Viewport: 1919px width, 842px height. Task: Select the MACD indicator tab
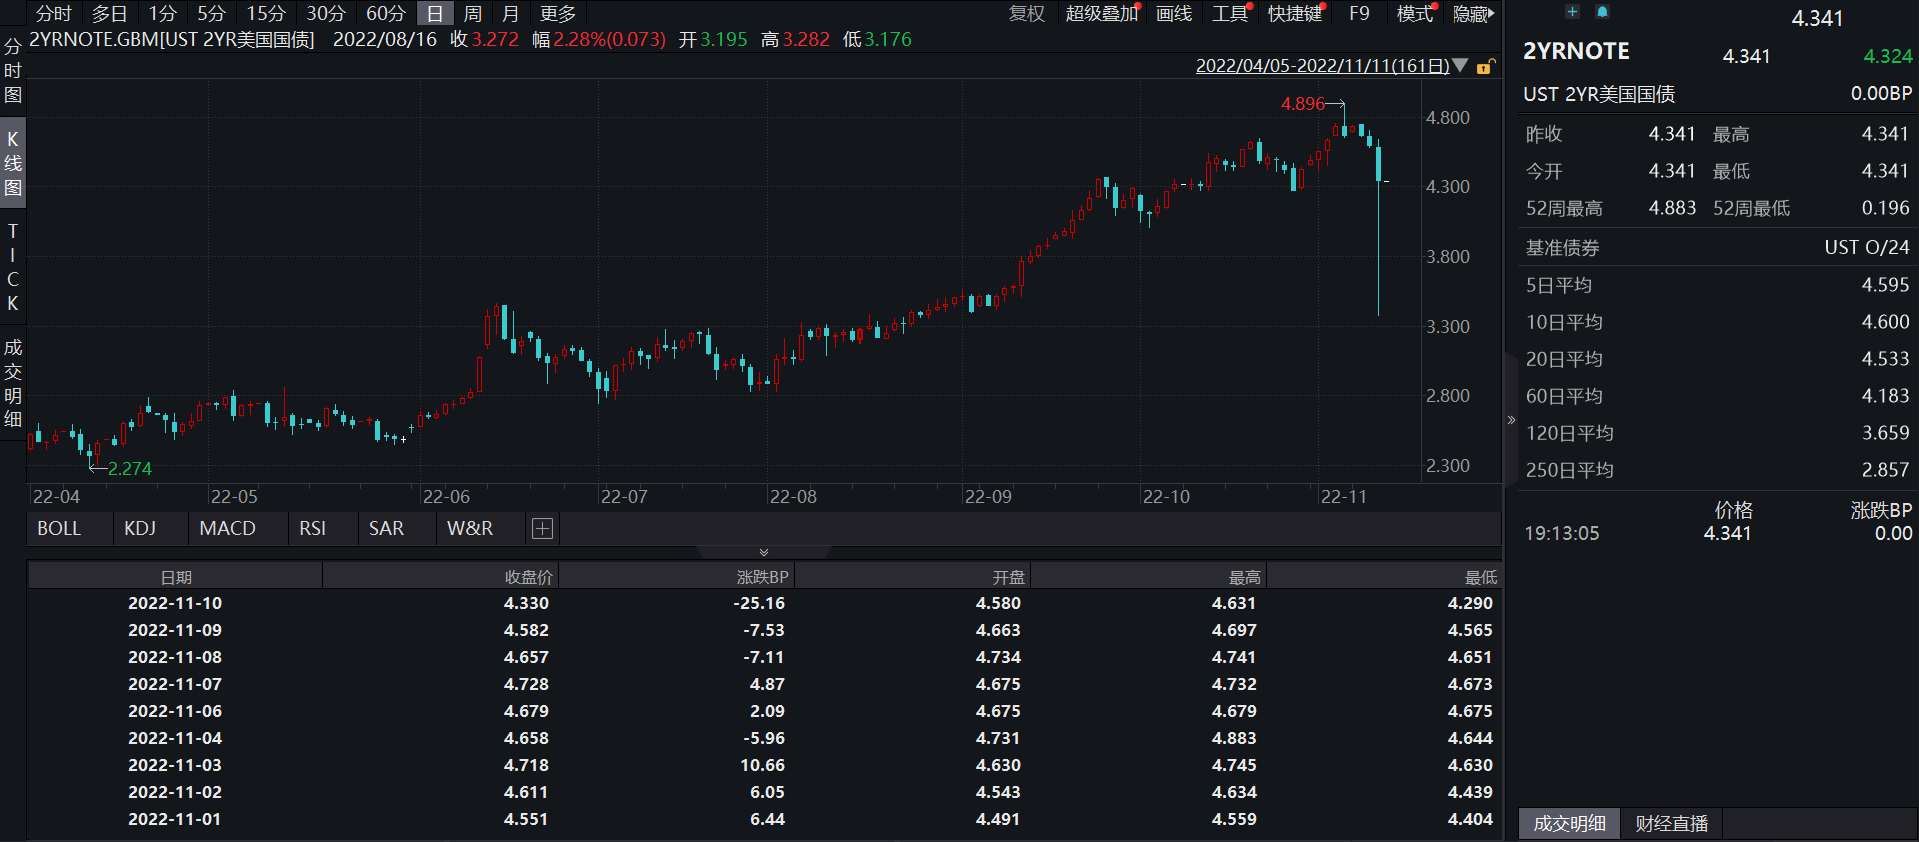[227, 529]
